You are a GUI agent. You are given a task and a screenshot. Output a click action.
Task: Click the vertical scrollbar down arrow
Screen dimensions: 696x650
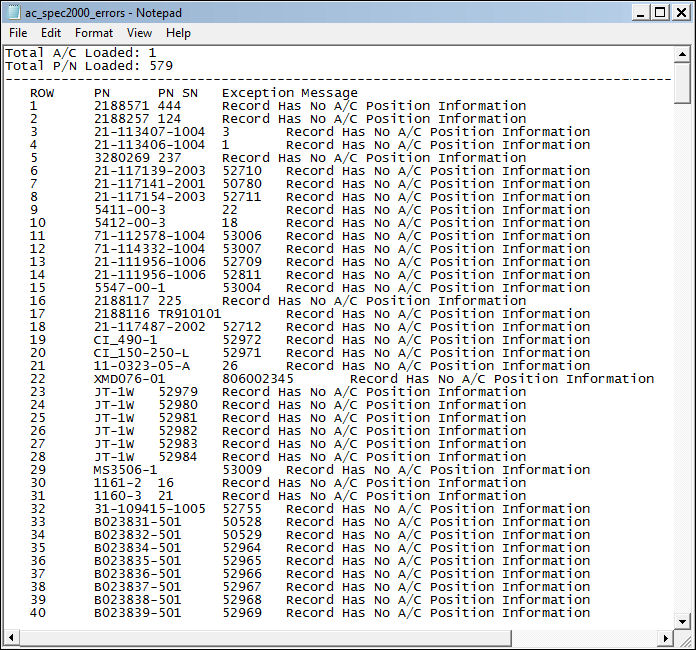[x=682, y=621]
